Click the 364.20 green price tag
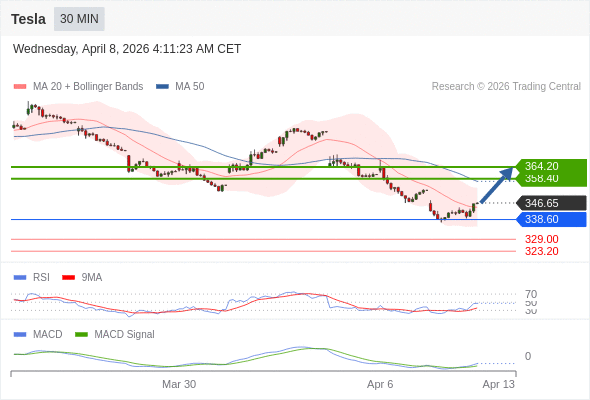Image resolution: width=590 pixels, height=400 pixels. 551,166
